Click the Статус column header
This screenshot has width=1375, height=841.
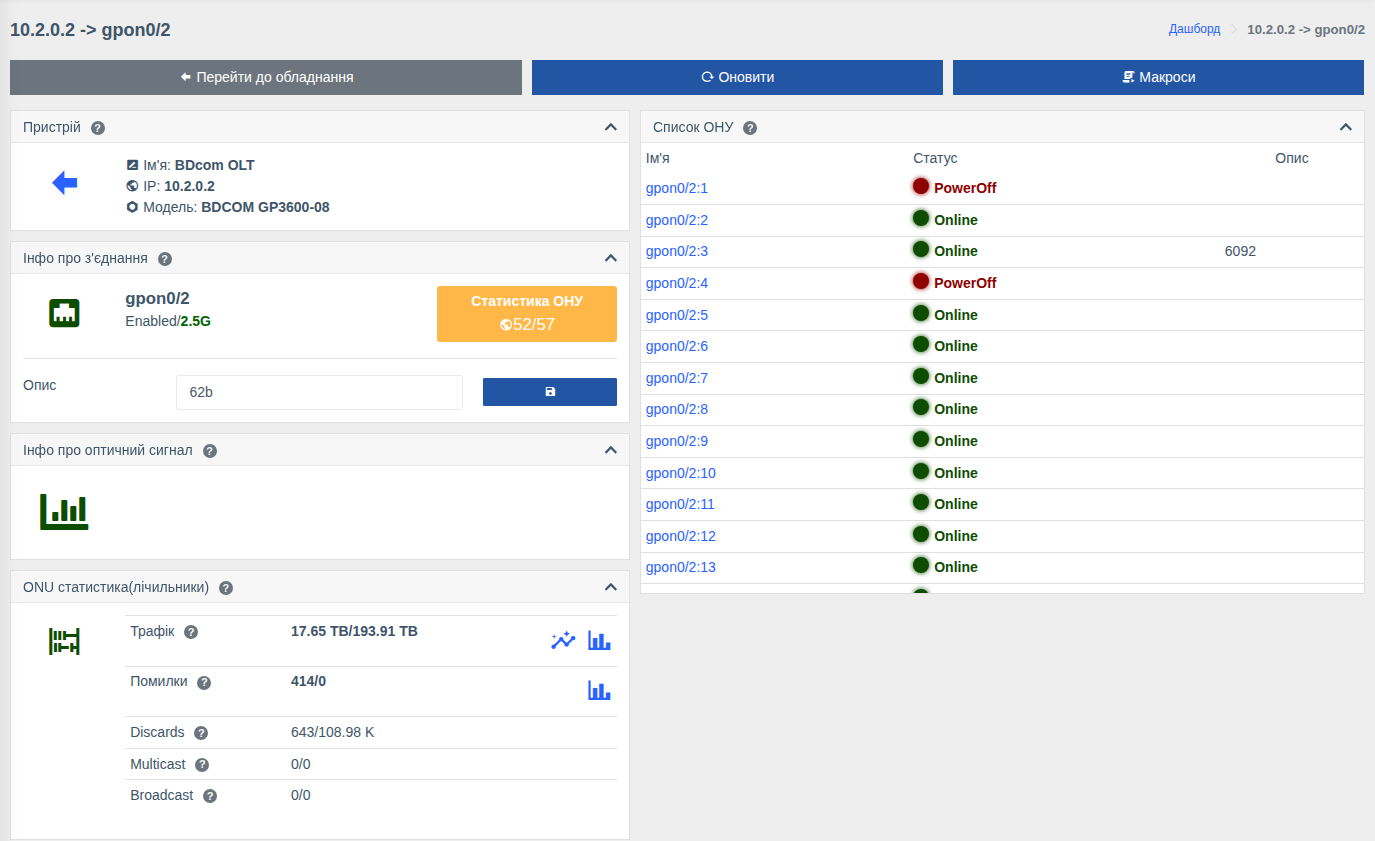935,158
